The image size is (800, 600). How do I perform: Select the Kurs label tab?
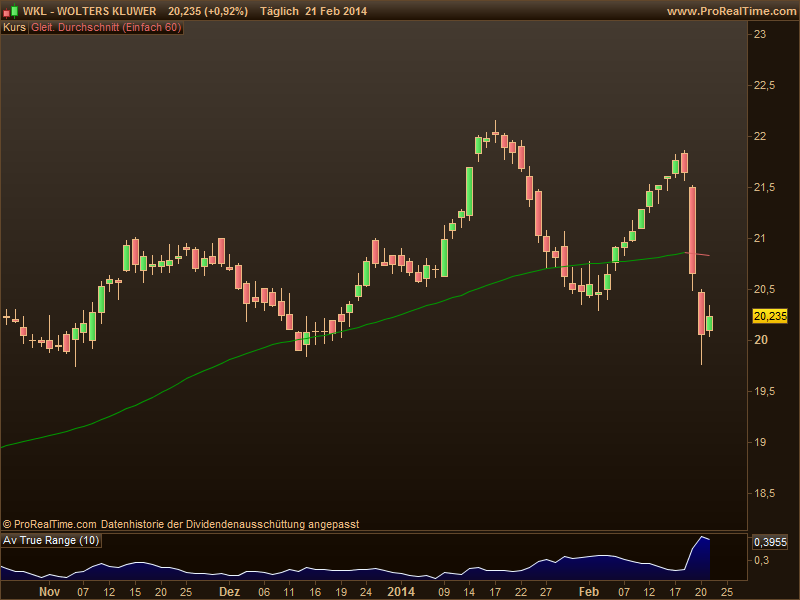coord(14,28)
